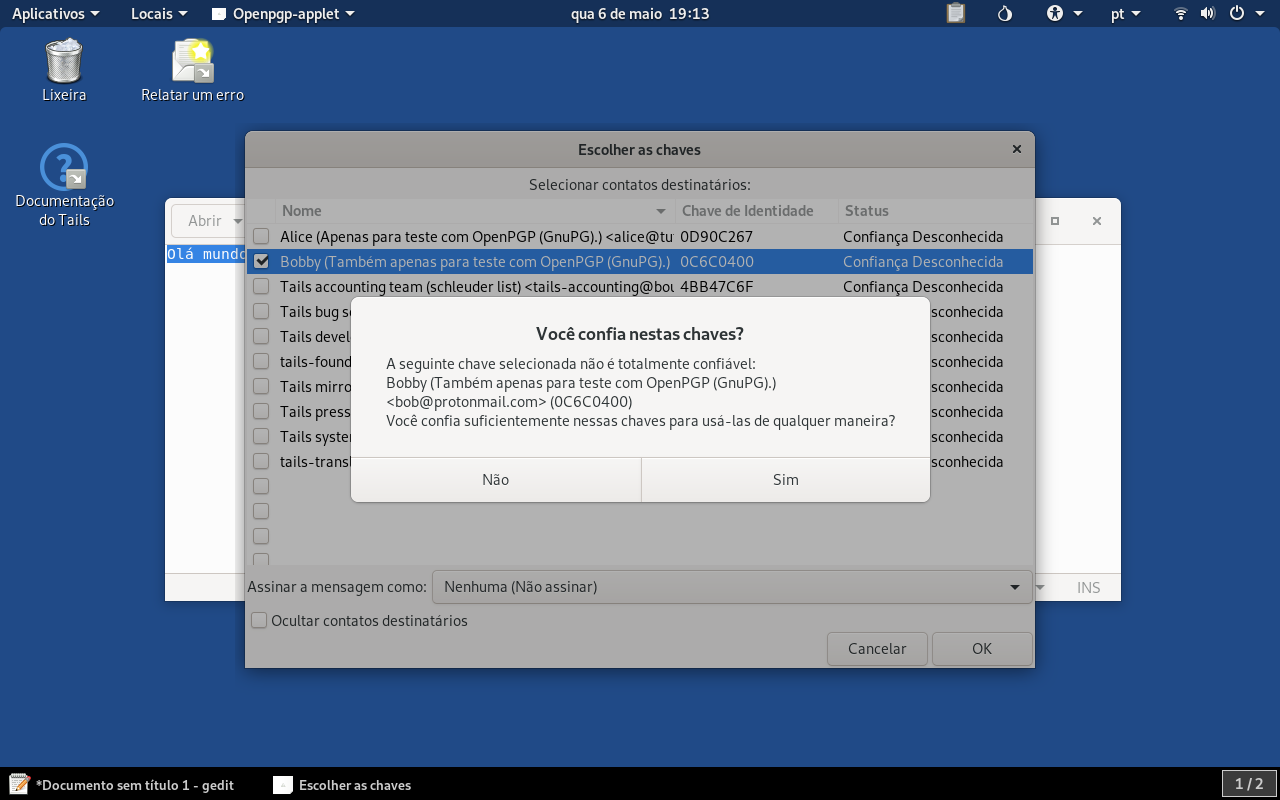This screenshot has width=1280, height=800.
Task: Click Não in the trust dialog
Action: 496,480
